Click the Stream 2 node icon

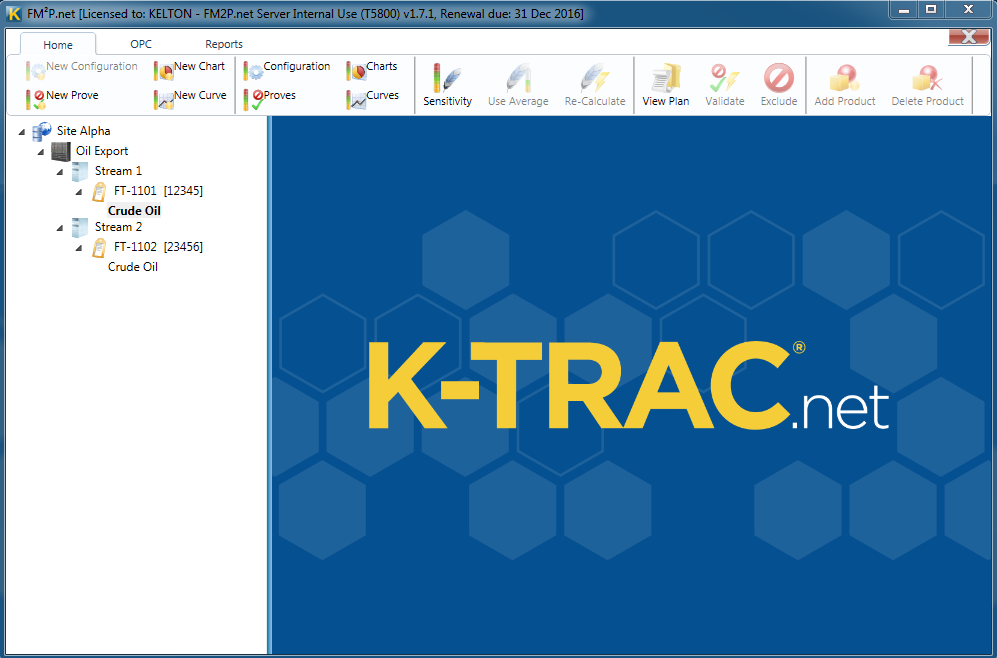[x=80, y=227]
